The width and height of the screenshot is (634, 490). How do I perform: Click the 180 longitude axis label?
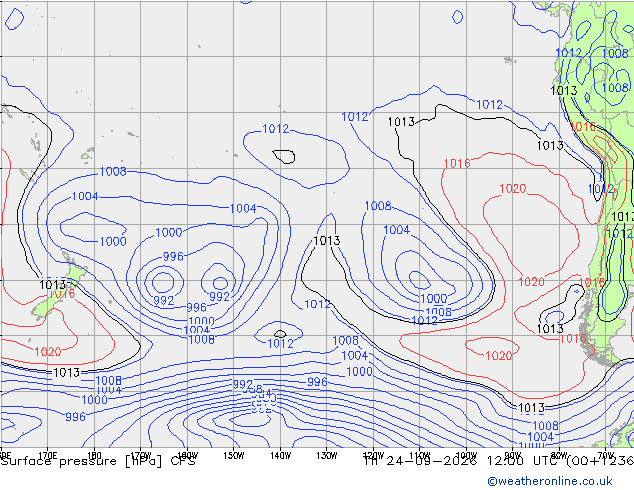tap(94, 455)
